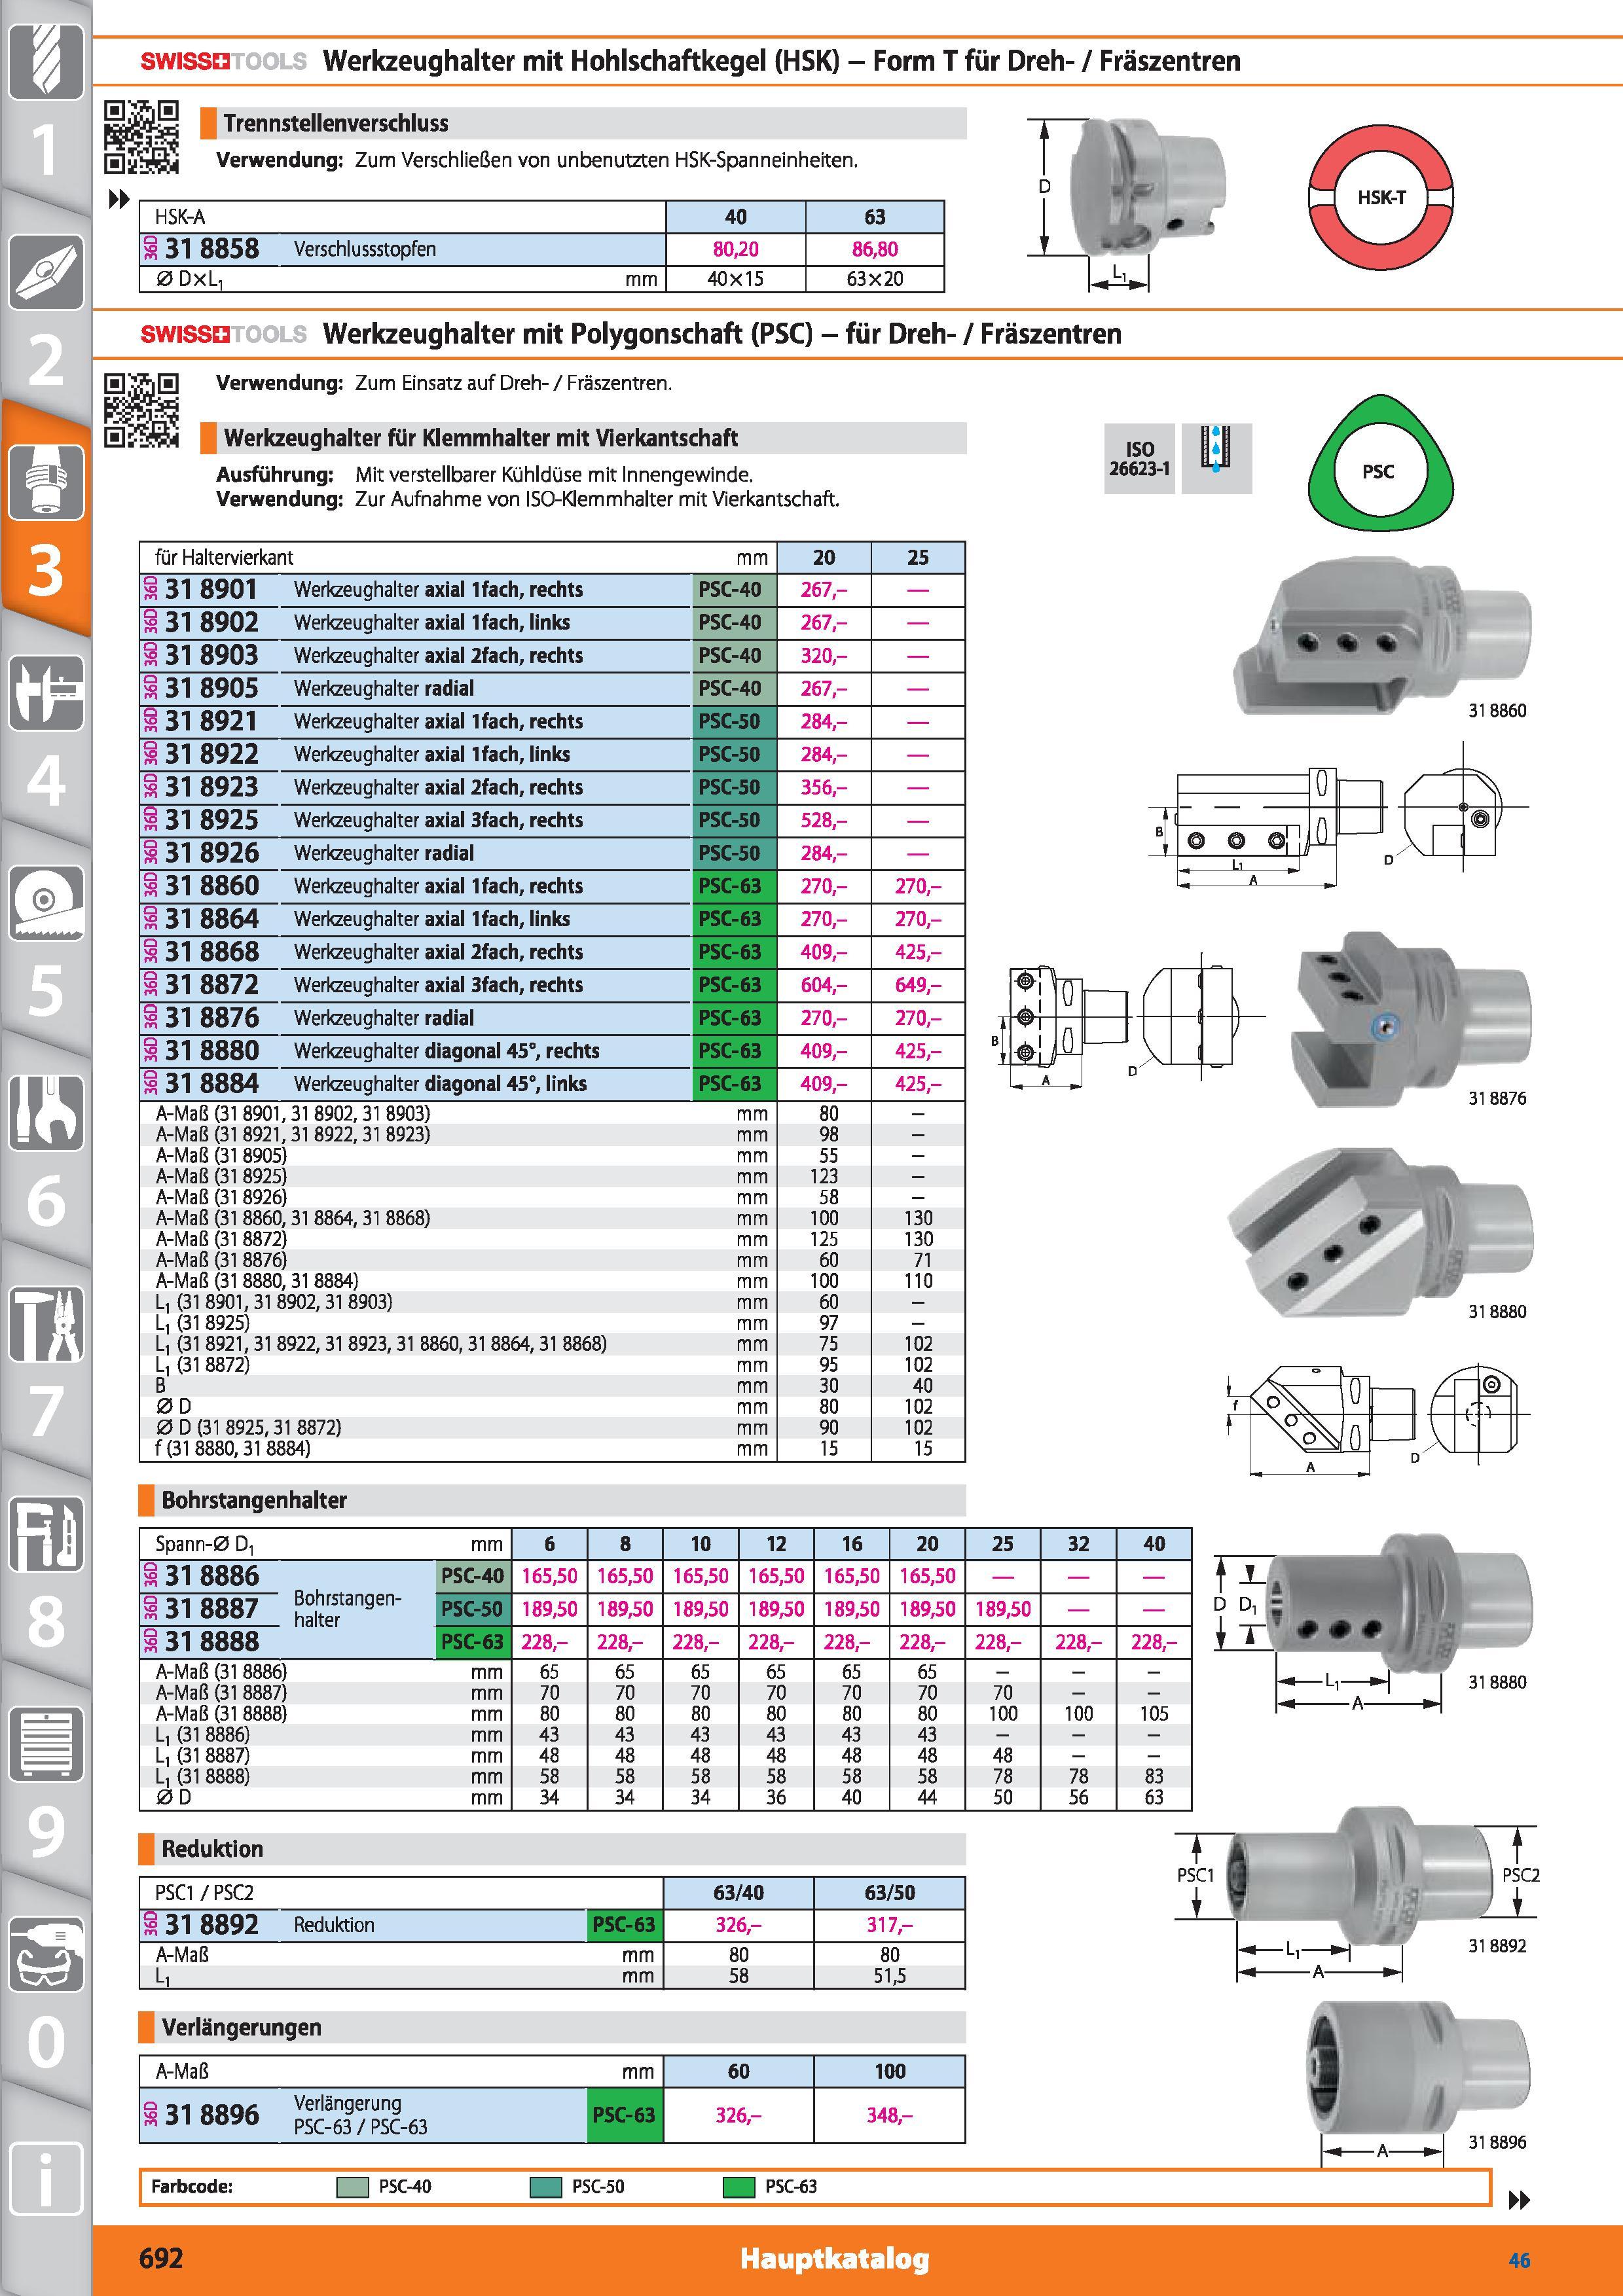This screenshot has height=2296, width=1623.
Task: Click the SWISS TOOLS logo beside HSK title
Action: tap(223, 62)
